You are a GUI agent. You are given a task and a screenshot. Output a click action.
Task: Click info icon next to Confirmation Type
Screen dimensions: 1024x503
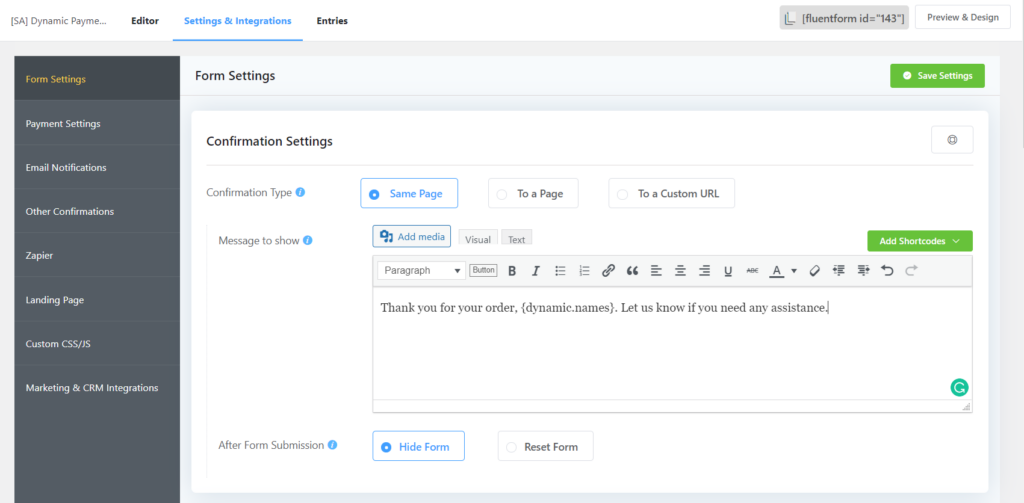tap(300, 193)
